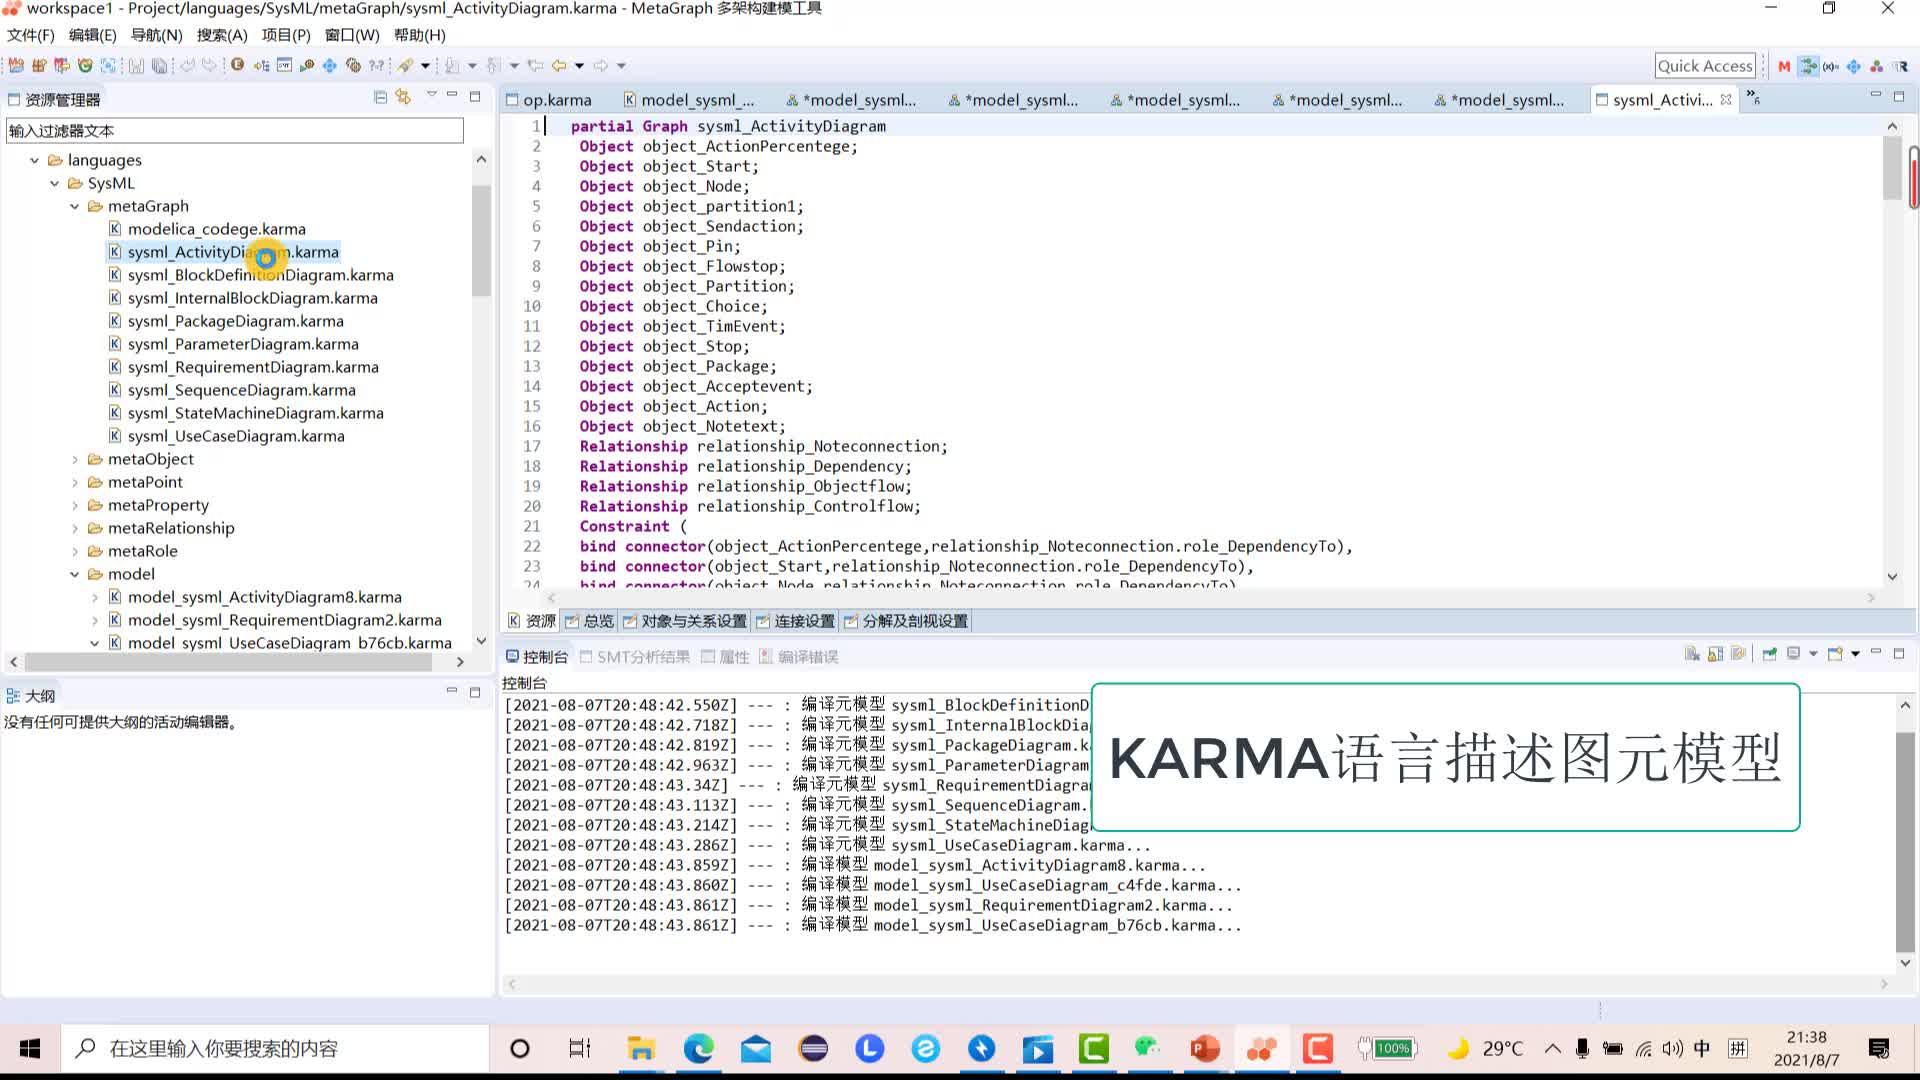
Task: Expand the metaRelationship folder
Action: (75, 528)
